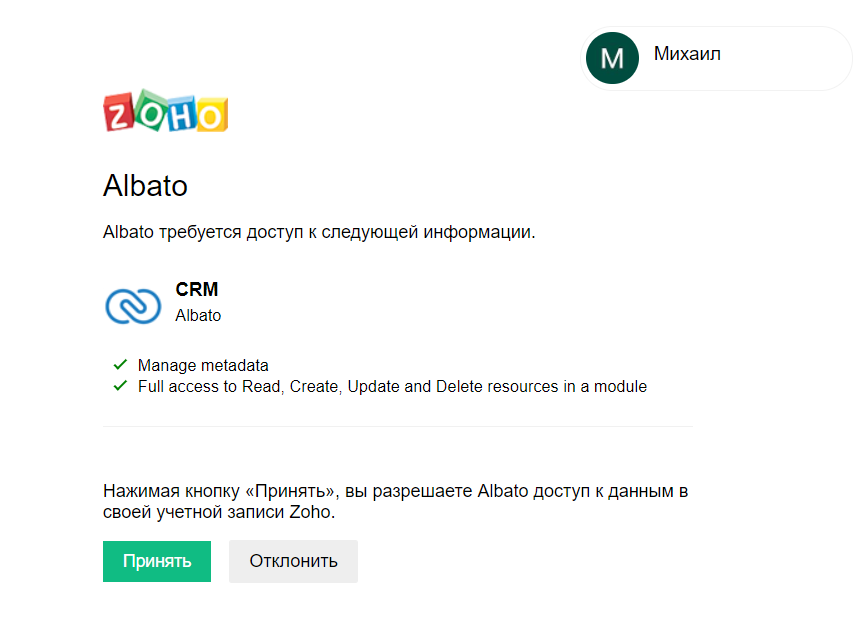Click the red Z tile in the logo
This screenshot has width=860, height=631.
[x=119, y=114]
